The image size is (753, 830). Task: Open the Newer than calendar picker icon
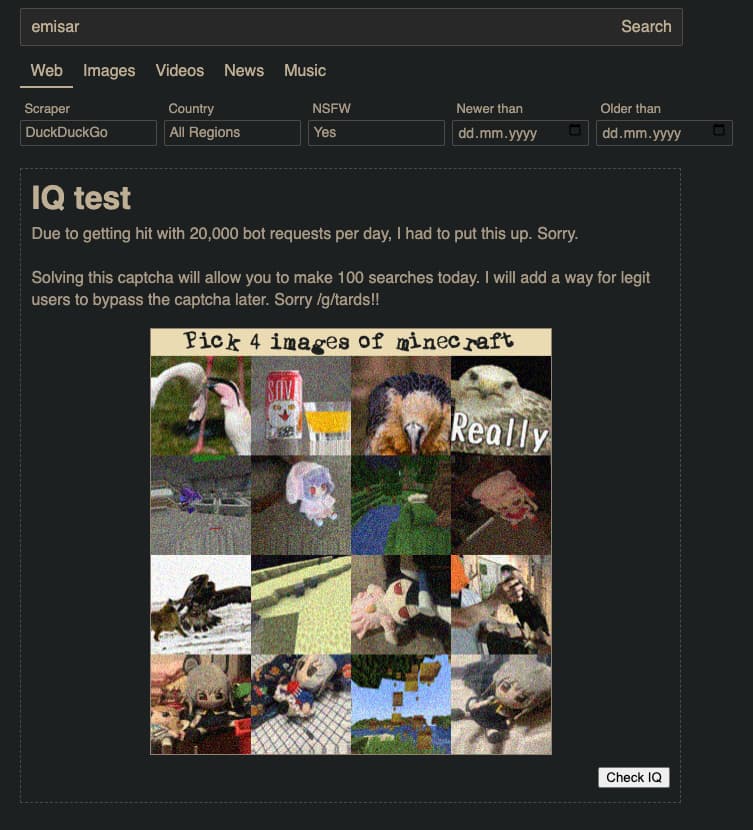[575, 130]
